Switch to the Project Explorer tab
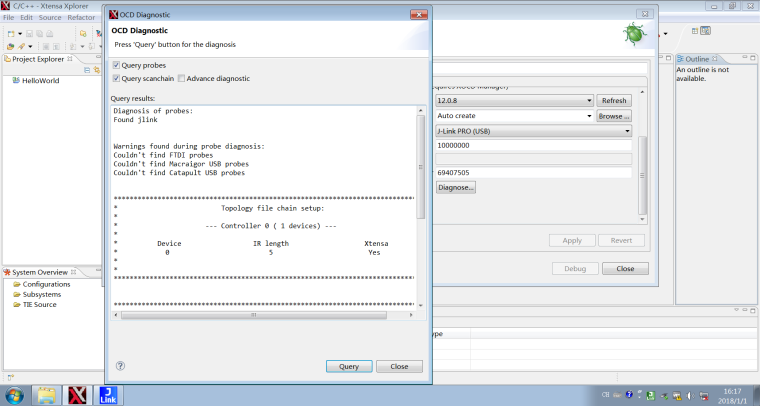 coord(38,59)
